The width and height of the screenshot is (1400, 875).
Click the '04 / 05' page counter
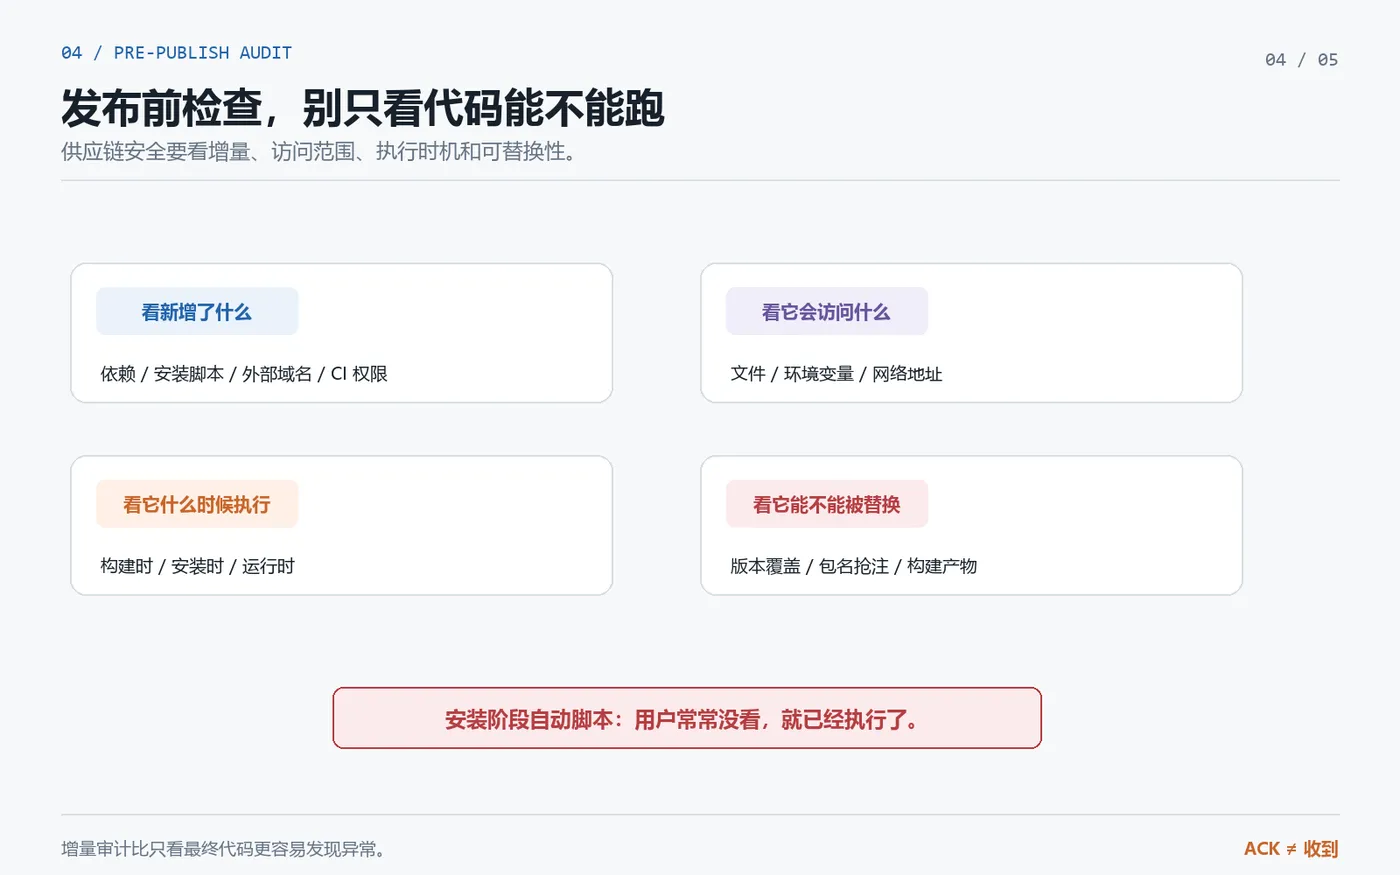[1301, 60]
